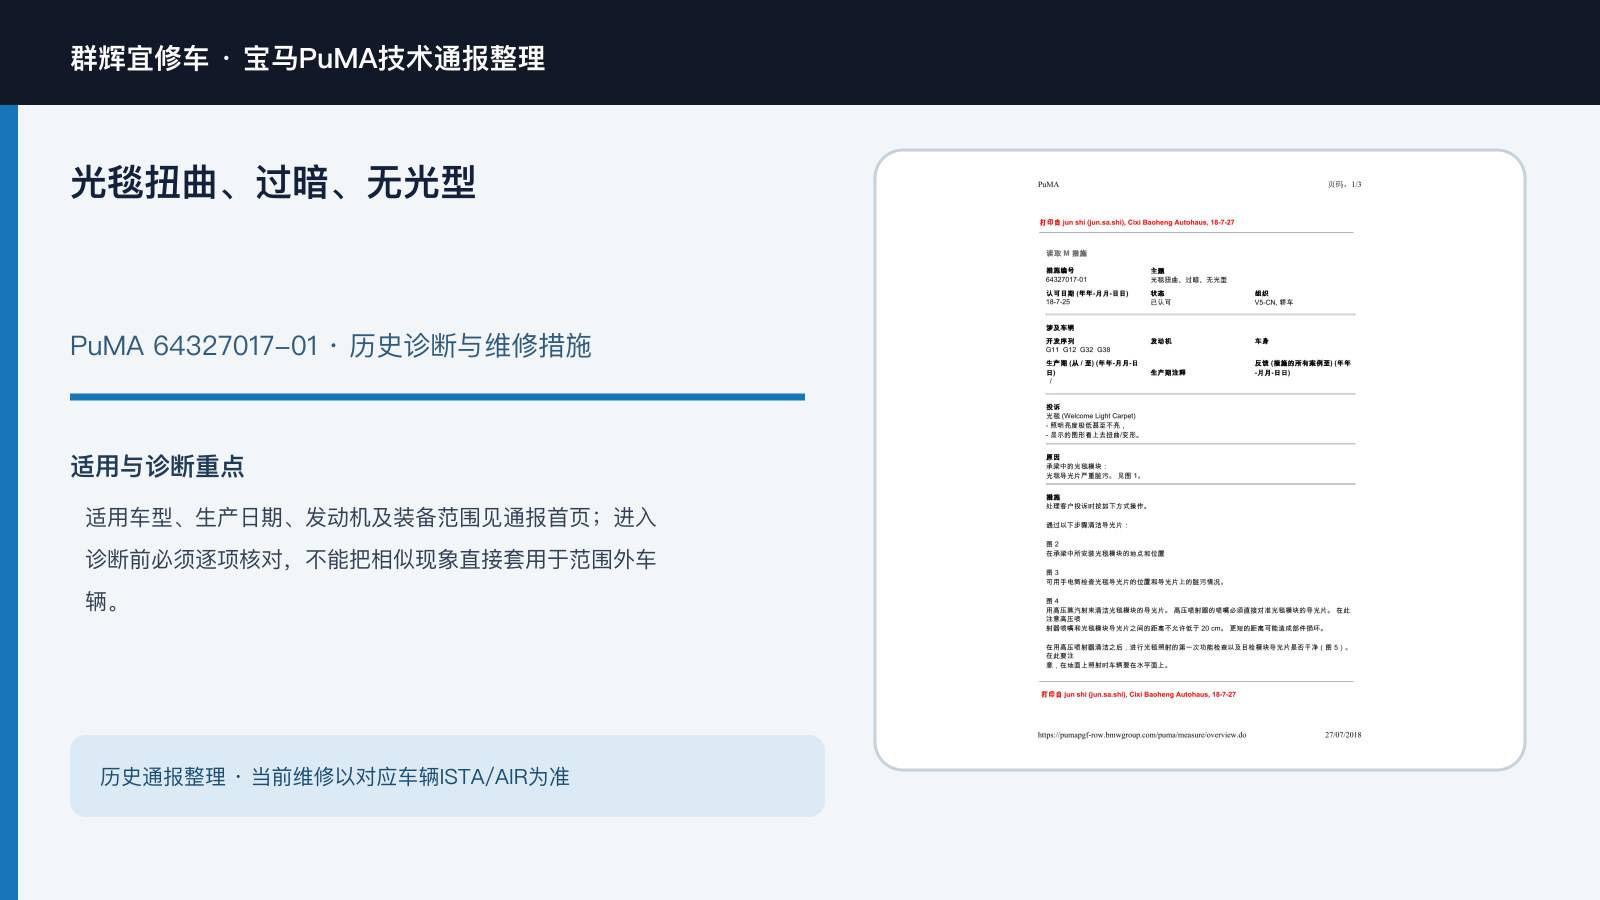This screenshot has width=1600, height=900.
Task: Click the blue divider line under the subtitle
Action: [437, 397]
